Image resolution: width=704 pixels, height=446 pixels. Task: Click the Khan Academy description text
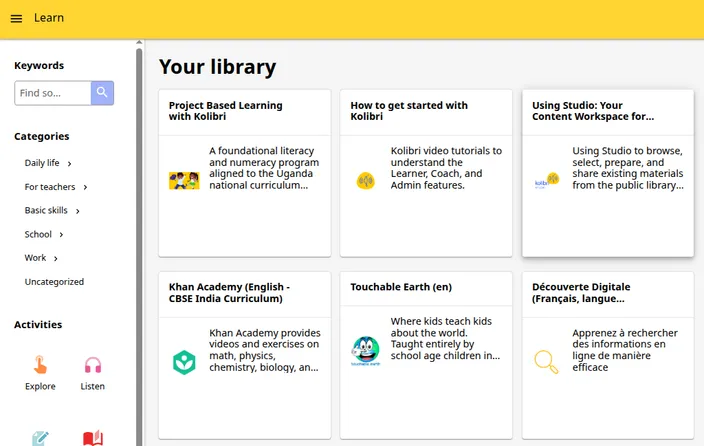pos(265,350)
